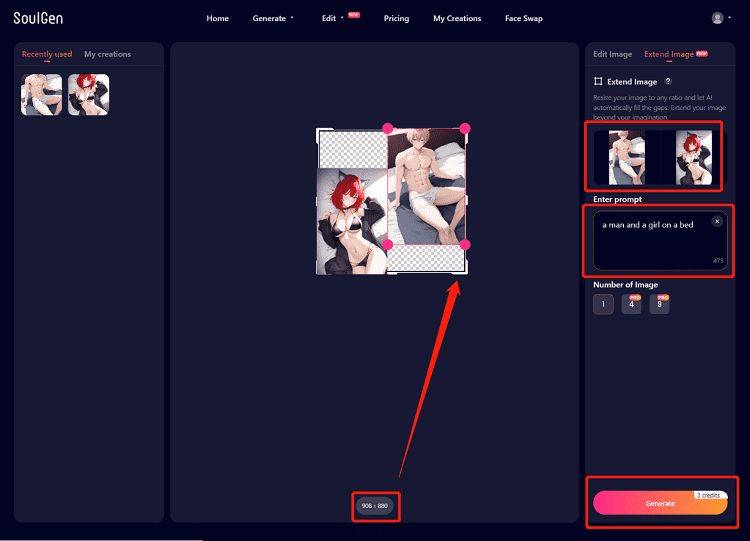
Task: Click the bottom-right pink handle on man image
Action: pos(465,245)
